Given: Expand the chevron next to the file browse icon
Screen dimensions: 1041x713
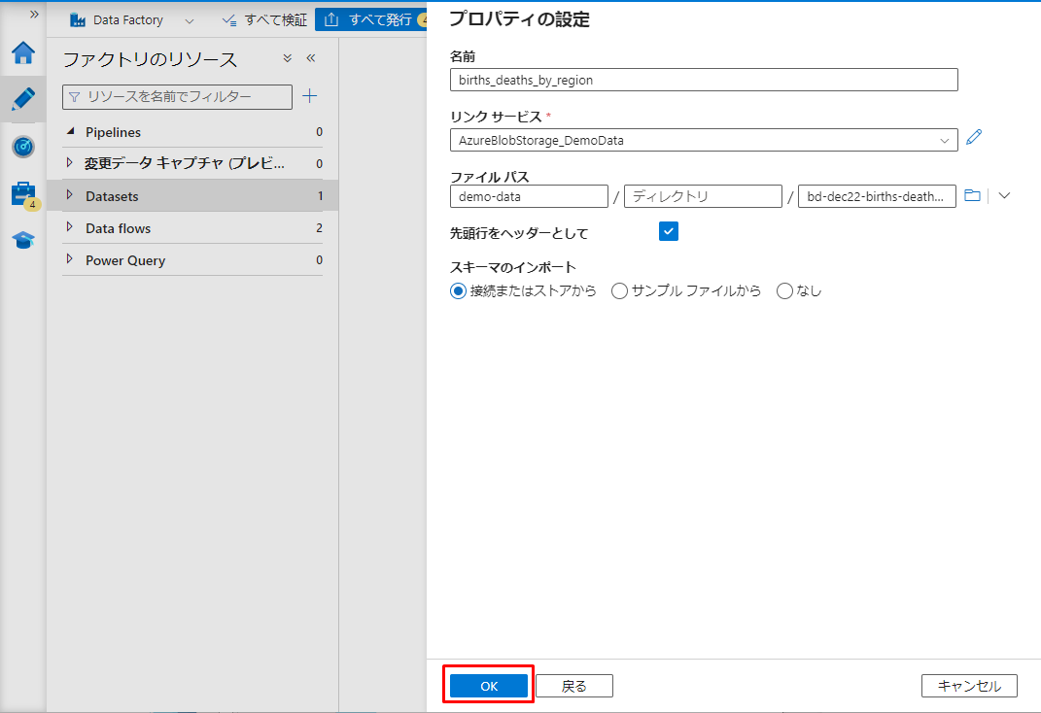Looking at the screenshot, I should tap(1005, 196).
